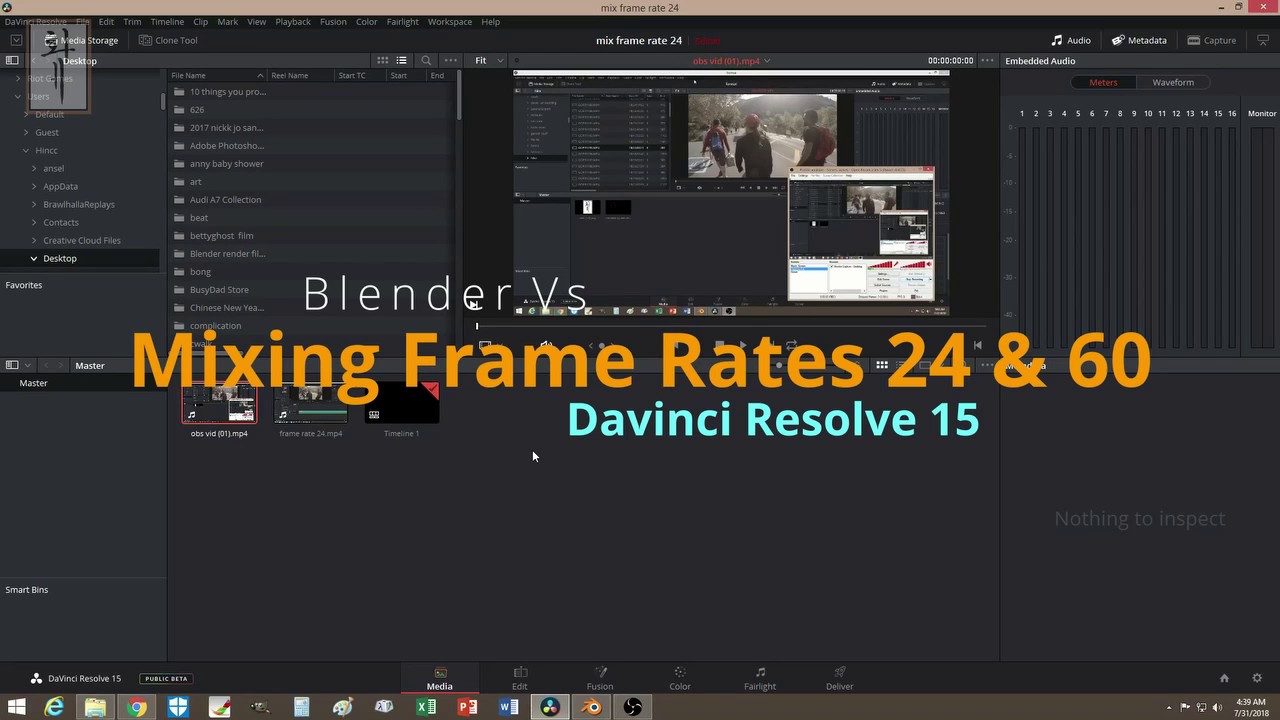Expand the Guest folder chevron
1280x720 pixels.
pos(26,132)
